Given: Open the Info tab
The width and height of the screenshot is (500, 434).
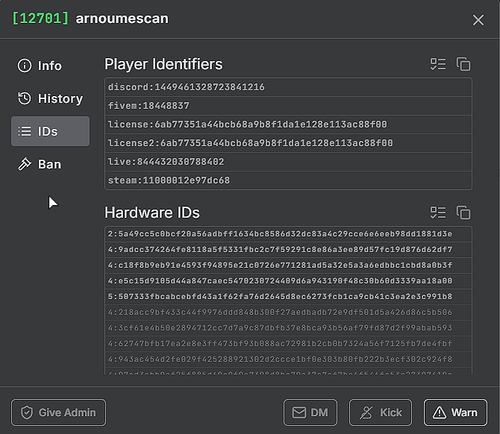Looking at the screenshot, I should click(50, 66).
